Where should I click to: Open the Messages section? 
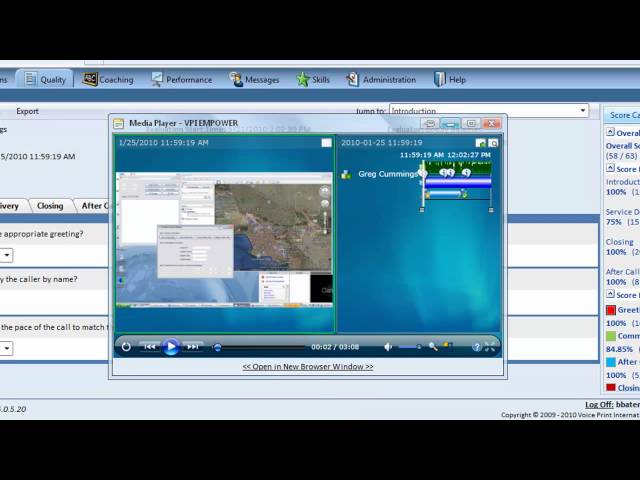click(x=254, y=80)
